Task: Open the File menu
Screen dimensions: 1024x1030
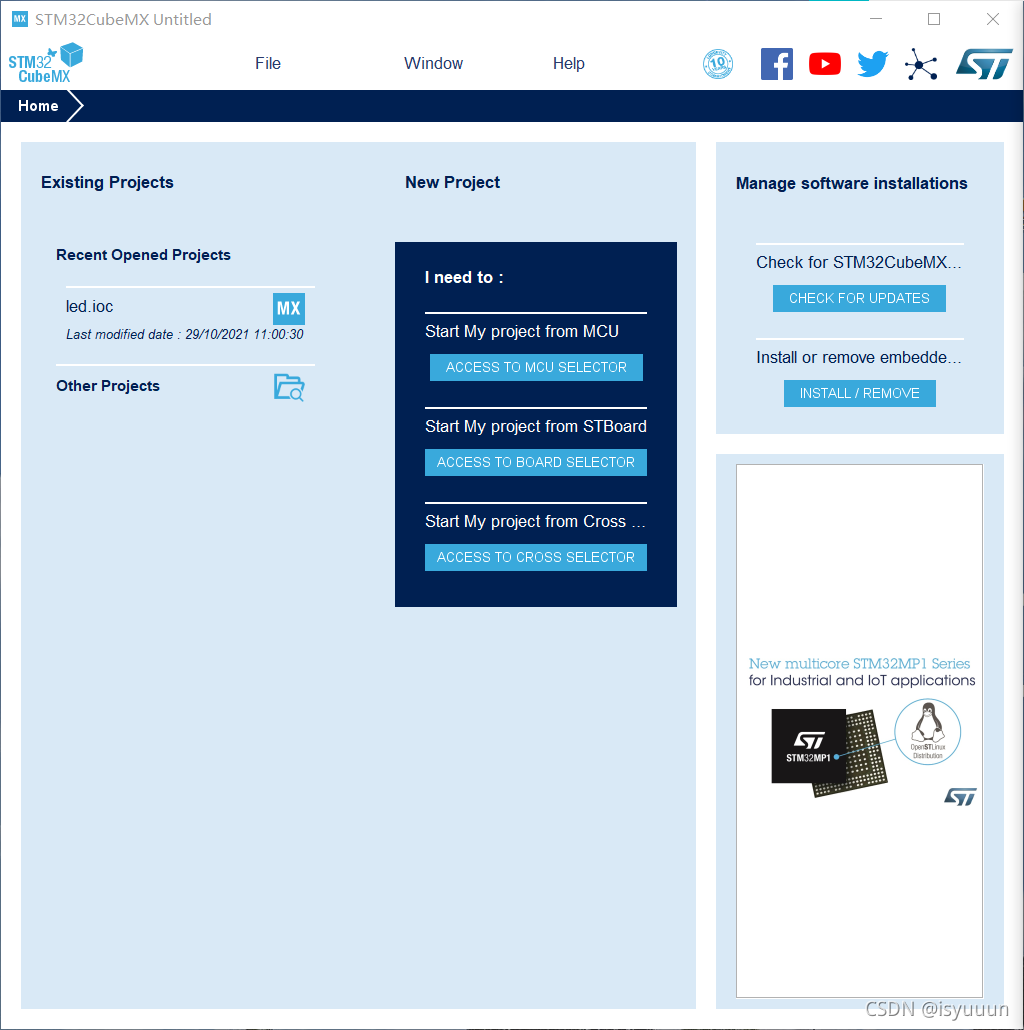Action: point(268,63)
